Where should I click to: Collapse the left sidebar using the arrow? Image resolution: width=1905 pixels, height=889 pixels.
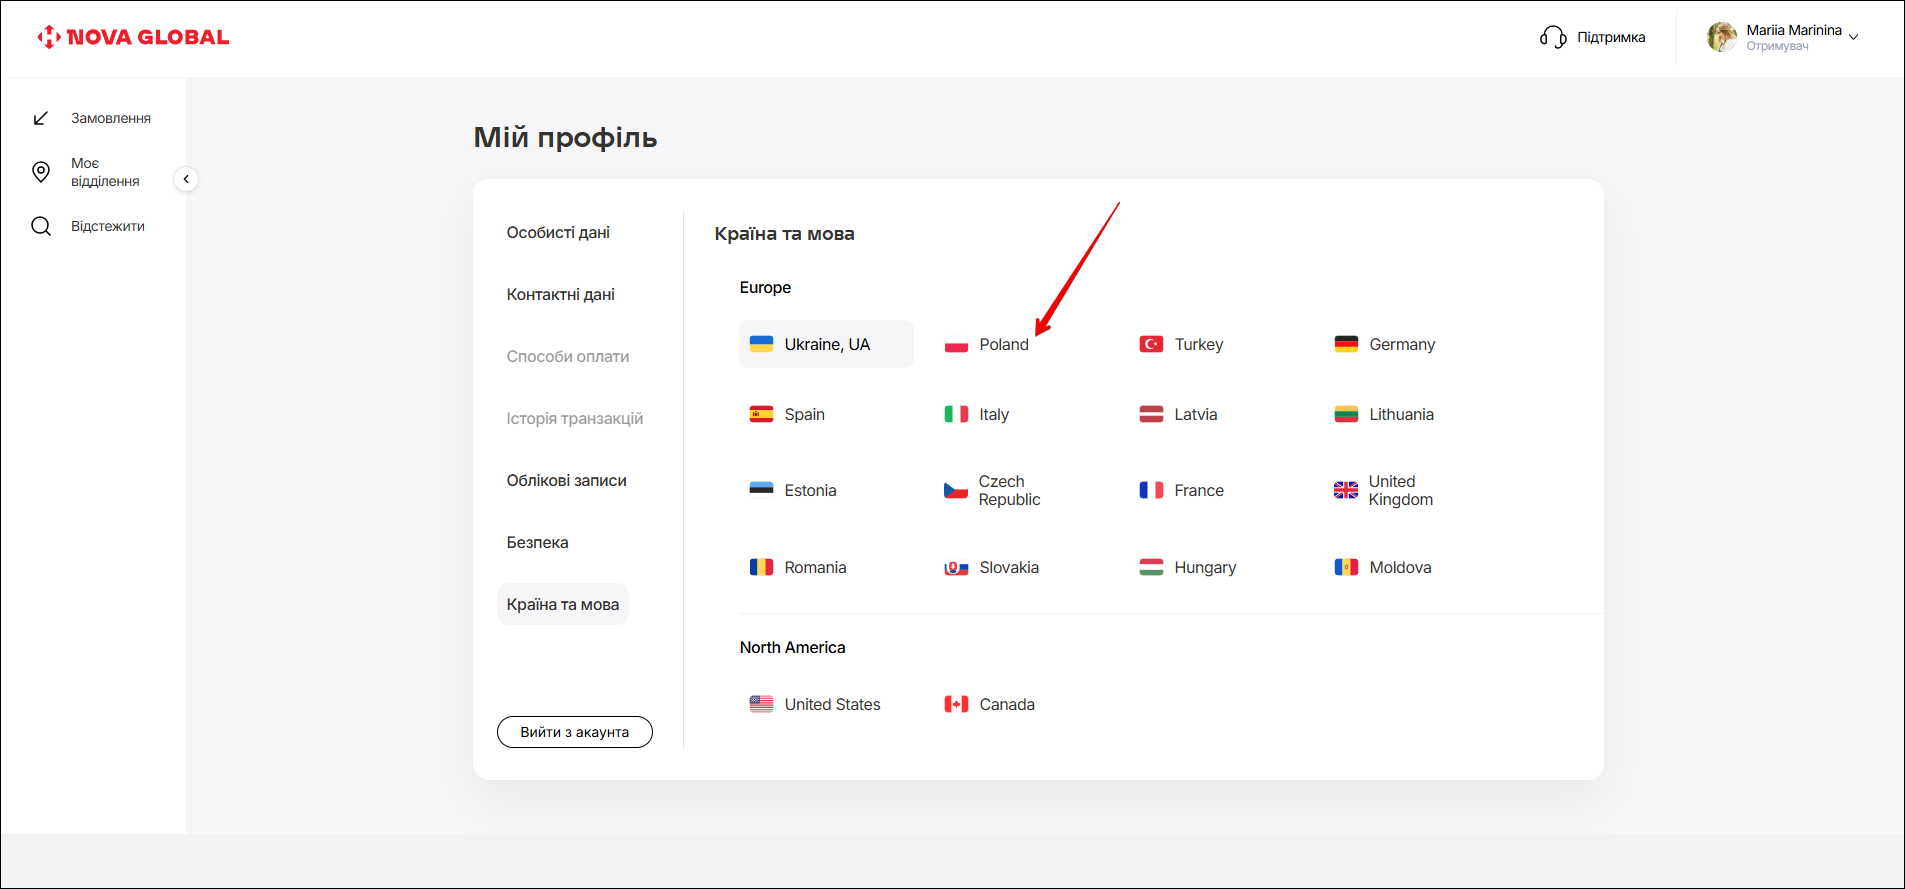point(186,179)
